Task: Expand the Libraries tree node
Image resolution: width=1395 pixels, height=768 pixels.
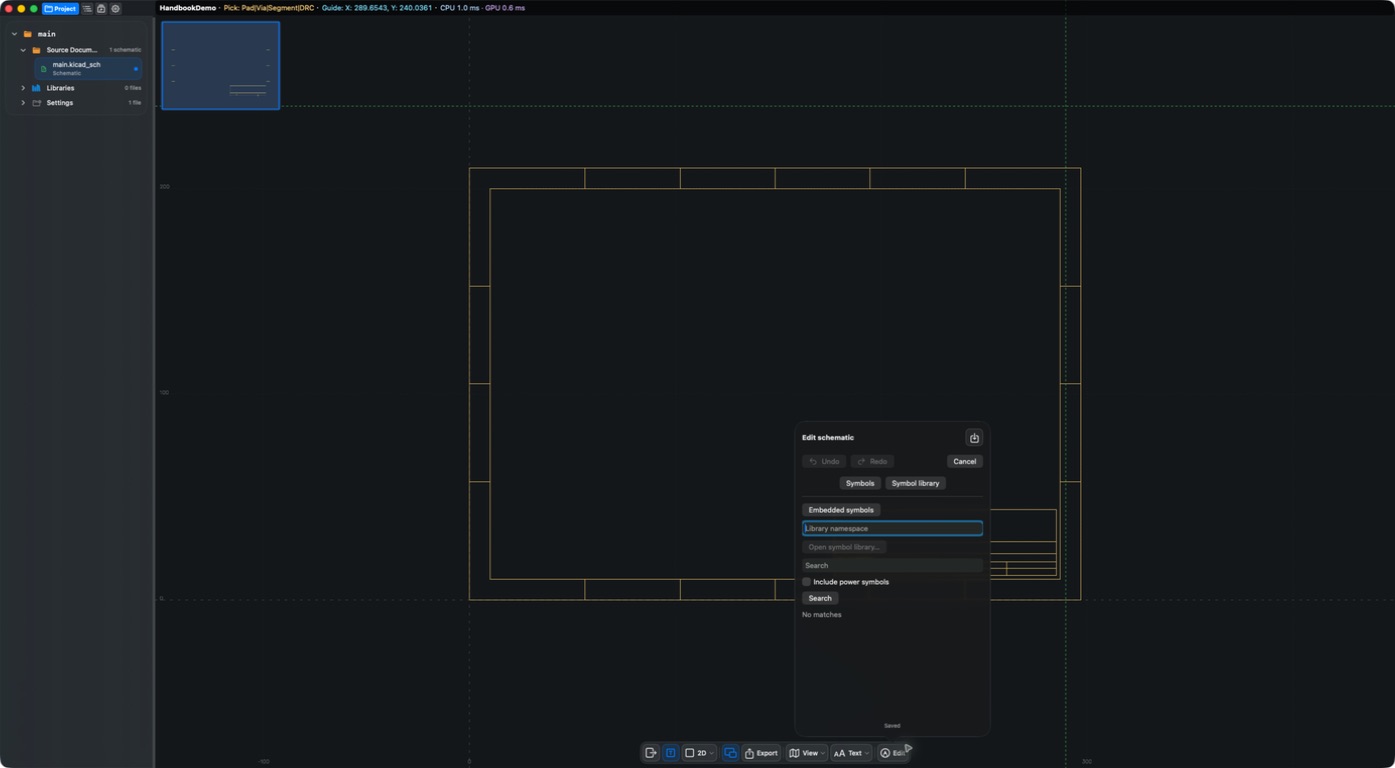Action: 23,88
